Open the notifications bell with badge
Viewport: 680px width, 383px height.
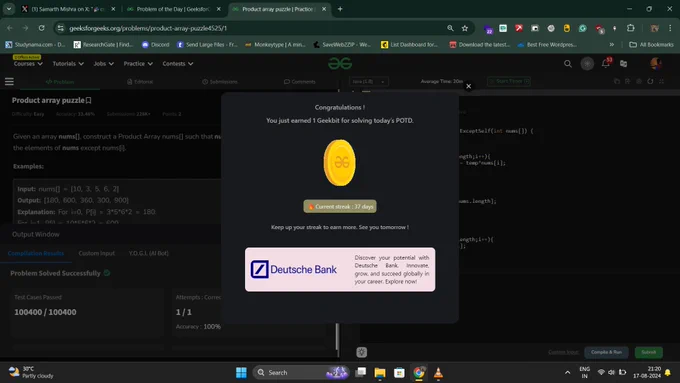pos(606,63)
